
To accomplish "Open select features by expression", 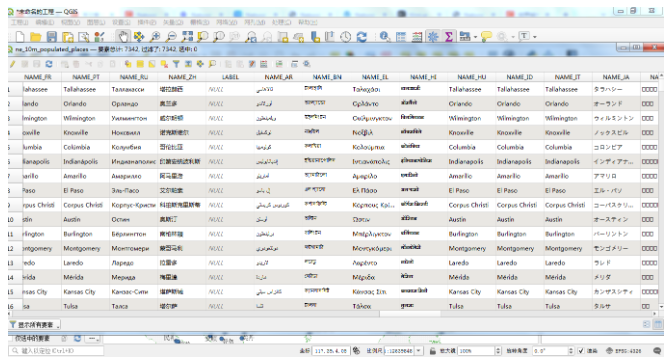I will [x=128, y=64].
